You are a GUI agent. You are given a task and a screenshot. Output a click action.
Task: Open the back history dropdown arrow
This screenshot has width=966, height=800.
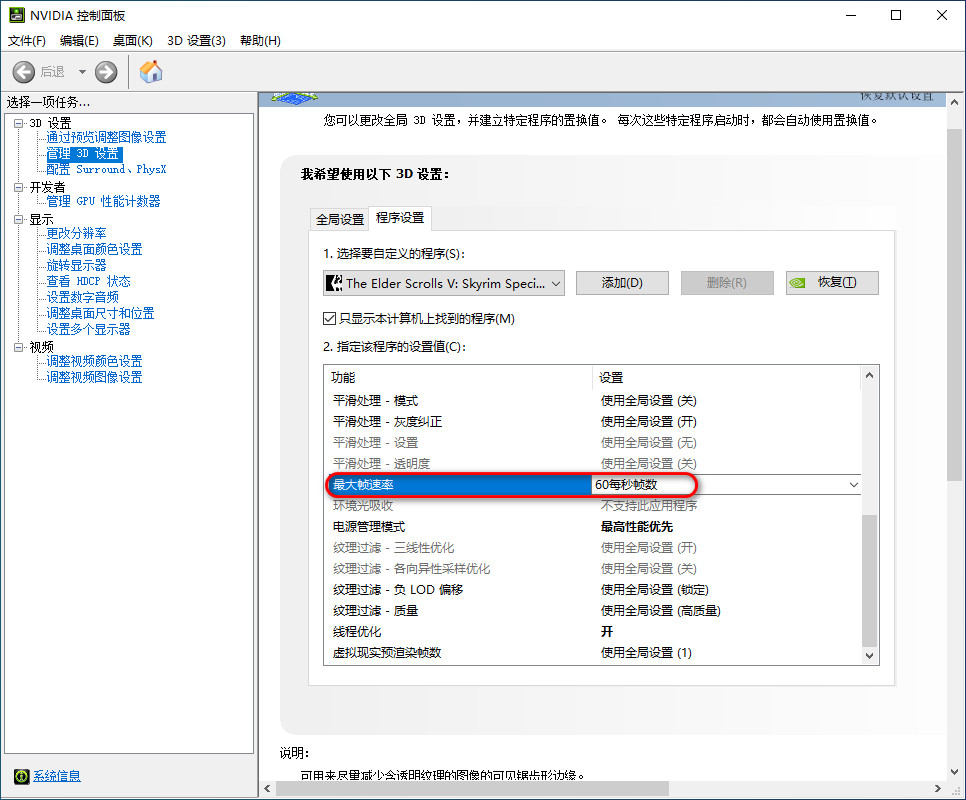coord(82,72)
